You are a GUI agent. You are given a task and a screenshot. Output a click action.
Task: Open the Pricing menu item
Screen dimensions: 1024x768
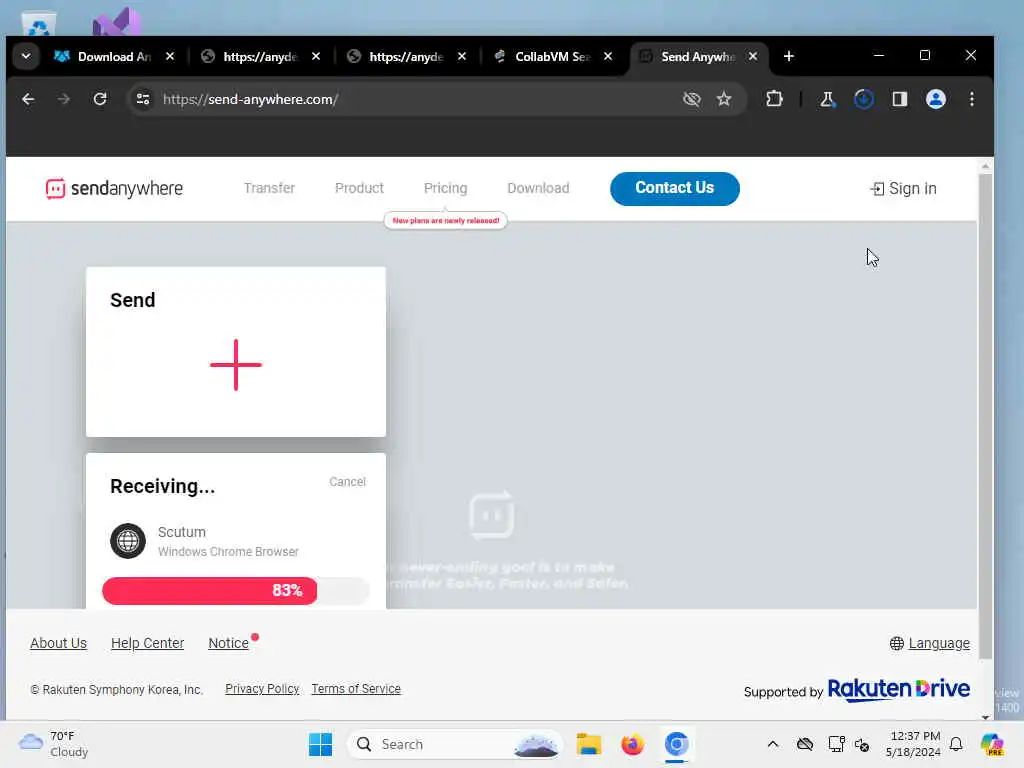[x=445, y=188]
